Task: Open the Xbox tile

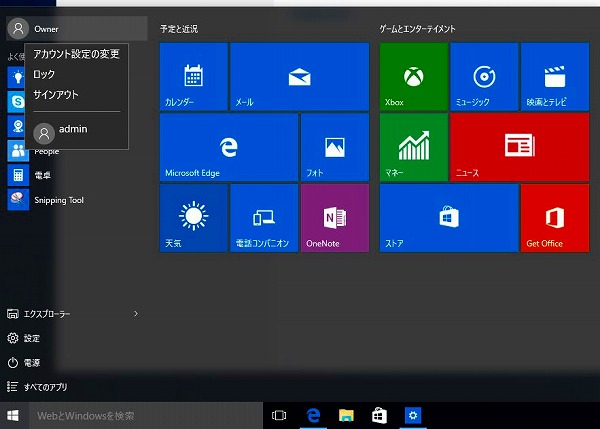Action: (x=414, y=77)
